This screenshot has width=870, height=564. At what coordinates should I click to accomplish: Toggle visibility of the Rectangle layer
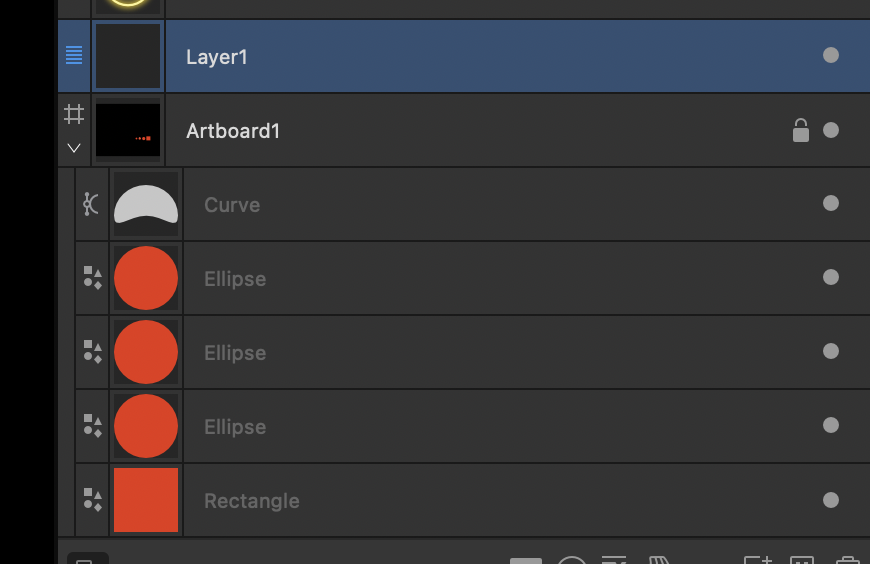pos(831,500)
